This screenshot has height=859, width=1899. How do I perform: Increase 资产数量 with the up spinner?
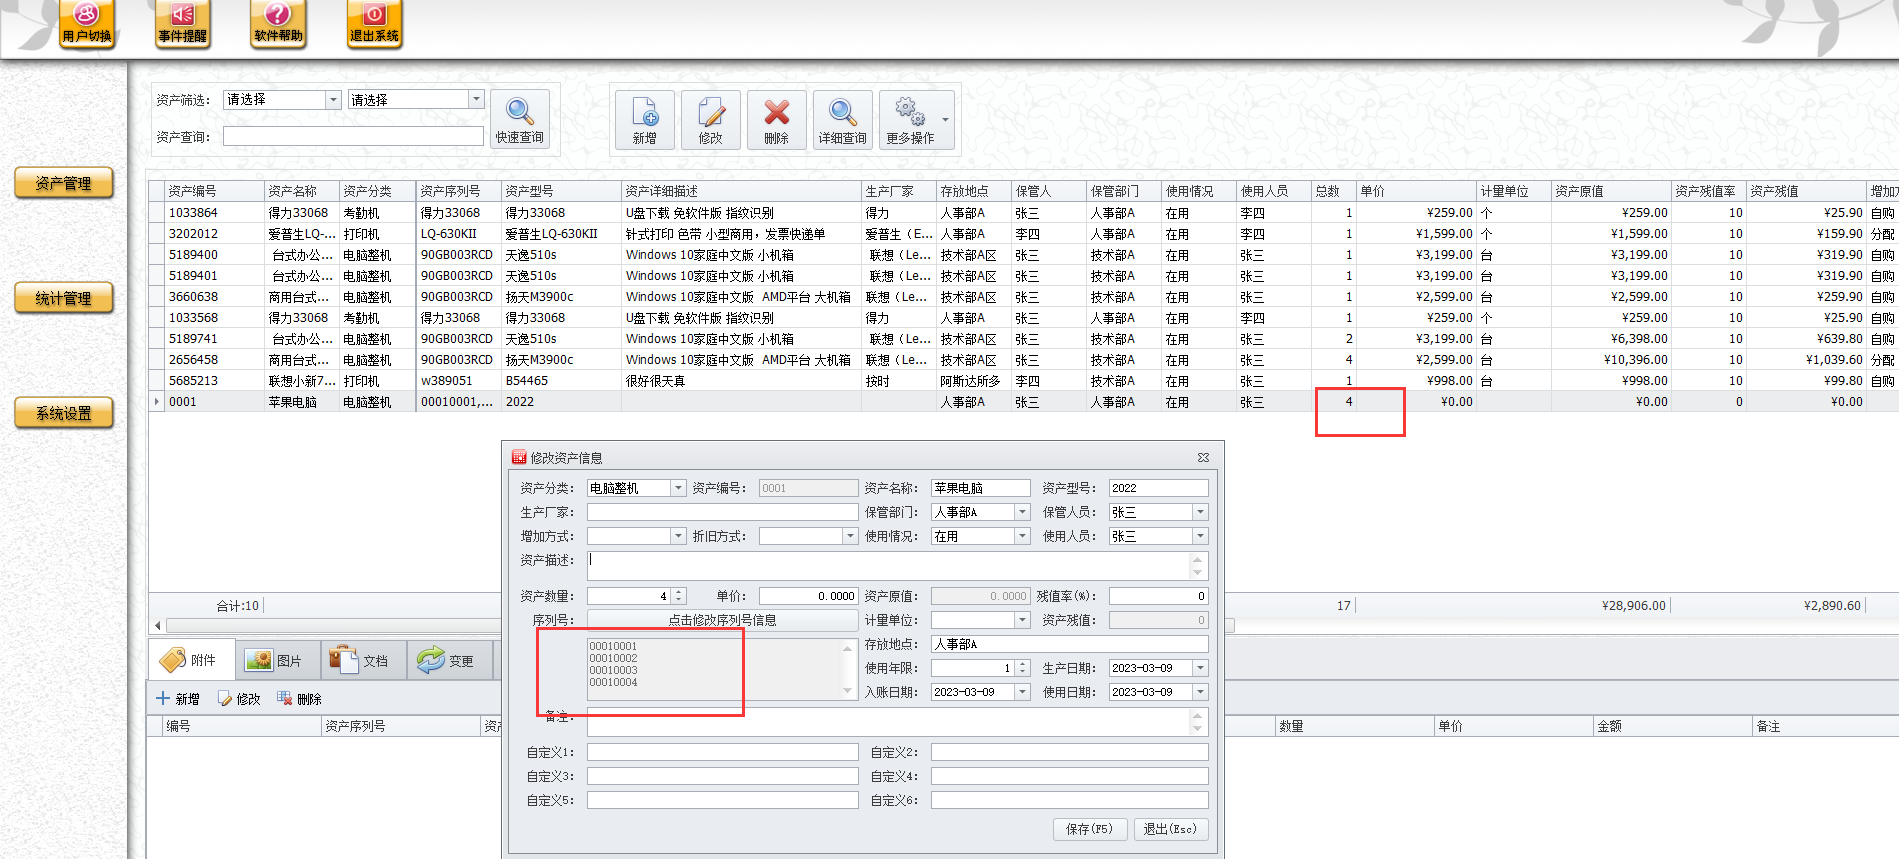coord(679,592)
